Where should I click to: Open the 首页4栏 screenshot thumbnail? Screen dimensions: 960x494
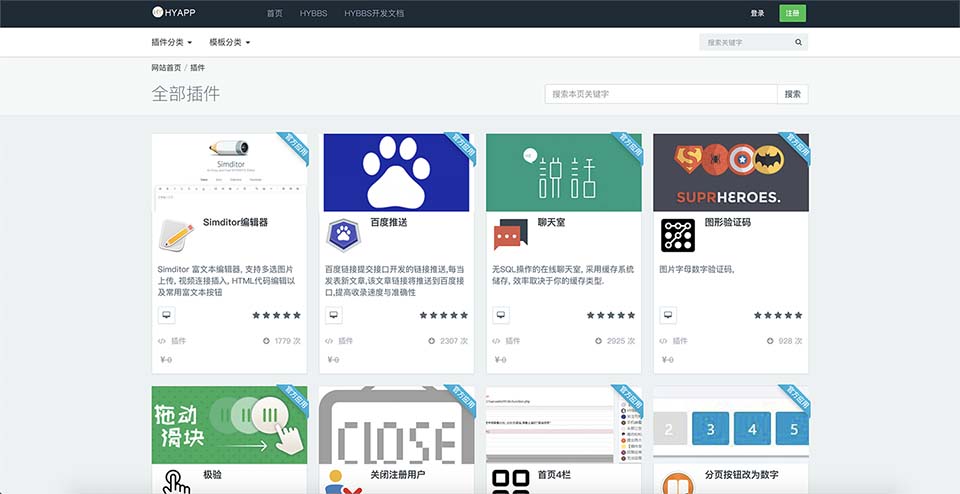(563, 425)
